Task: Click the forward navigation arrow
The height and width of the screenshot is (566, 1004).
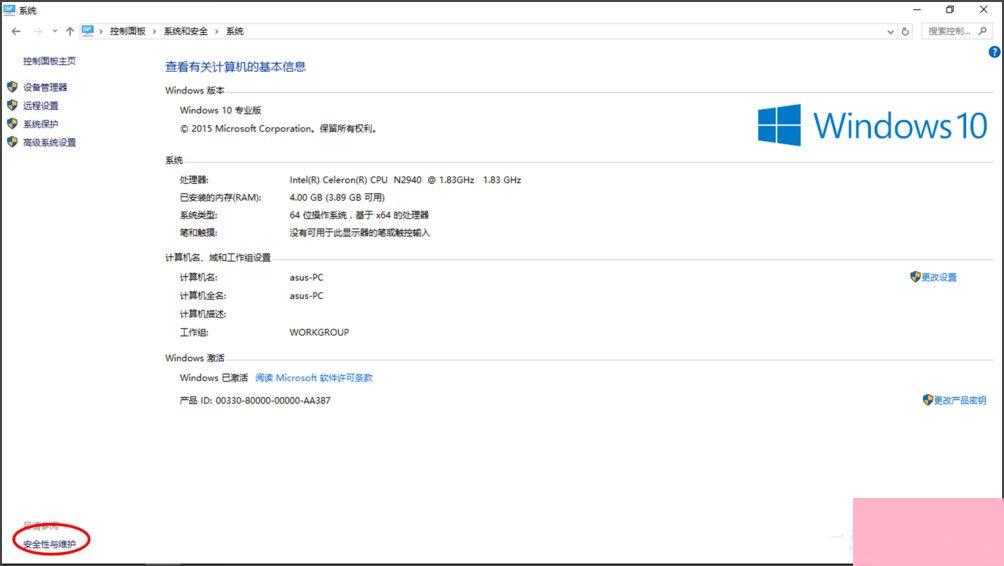Action: coord(38,31)
